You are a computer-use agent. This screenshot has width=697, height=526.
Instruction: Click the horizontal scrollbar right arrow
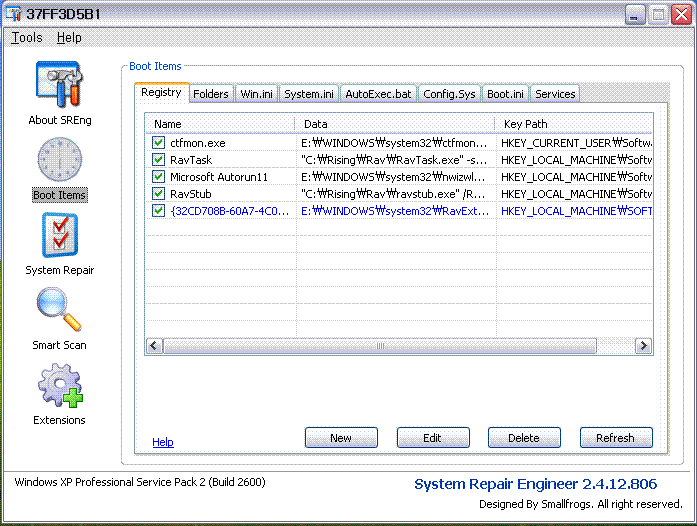(x=645, y=346)
